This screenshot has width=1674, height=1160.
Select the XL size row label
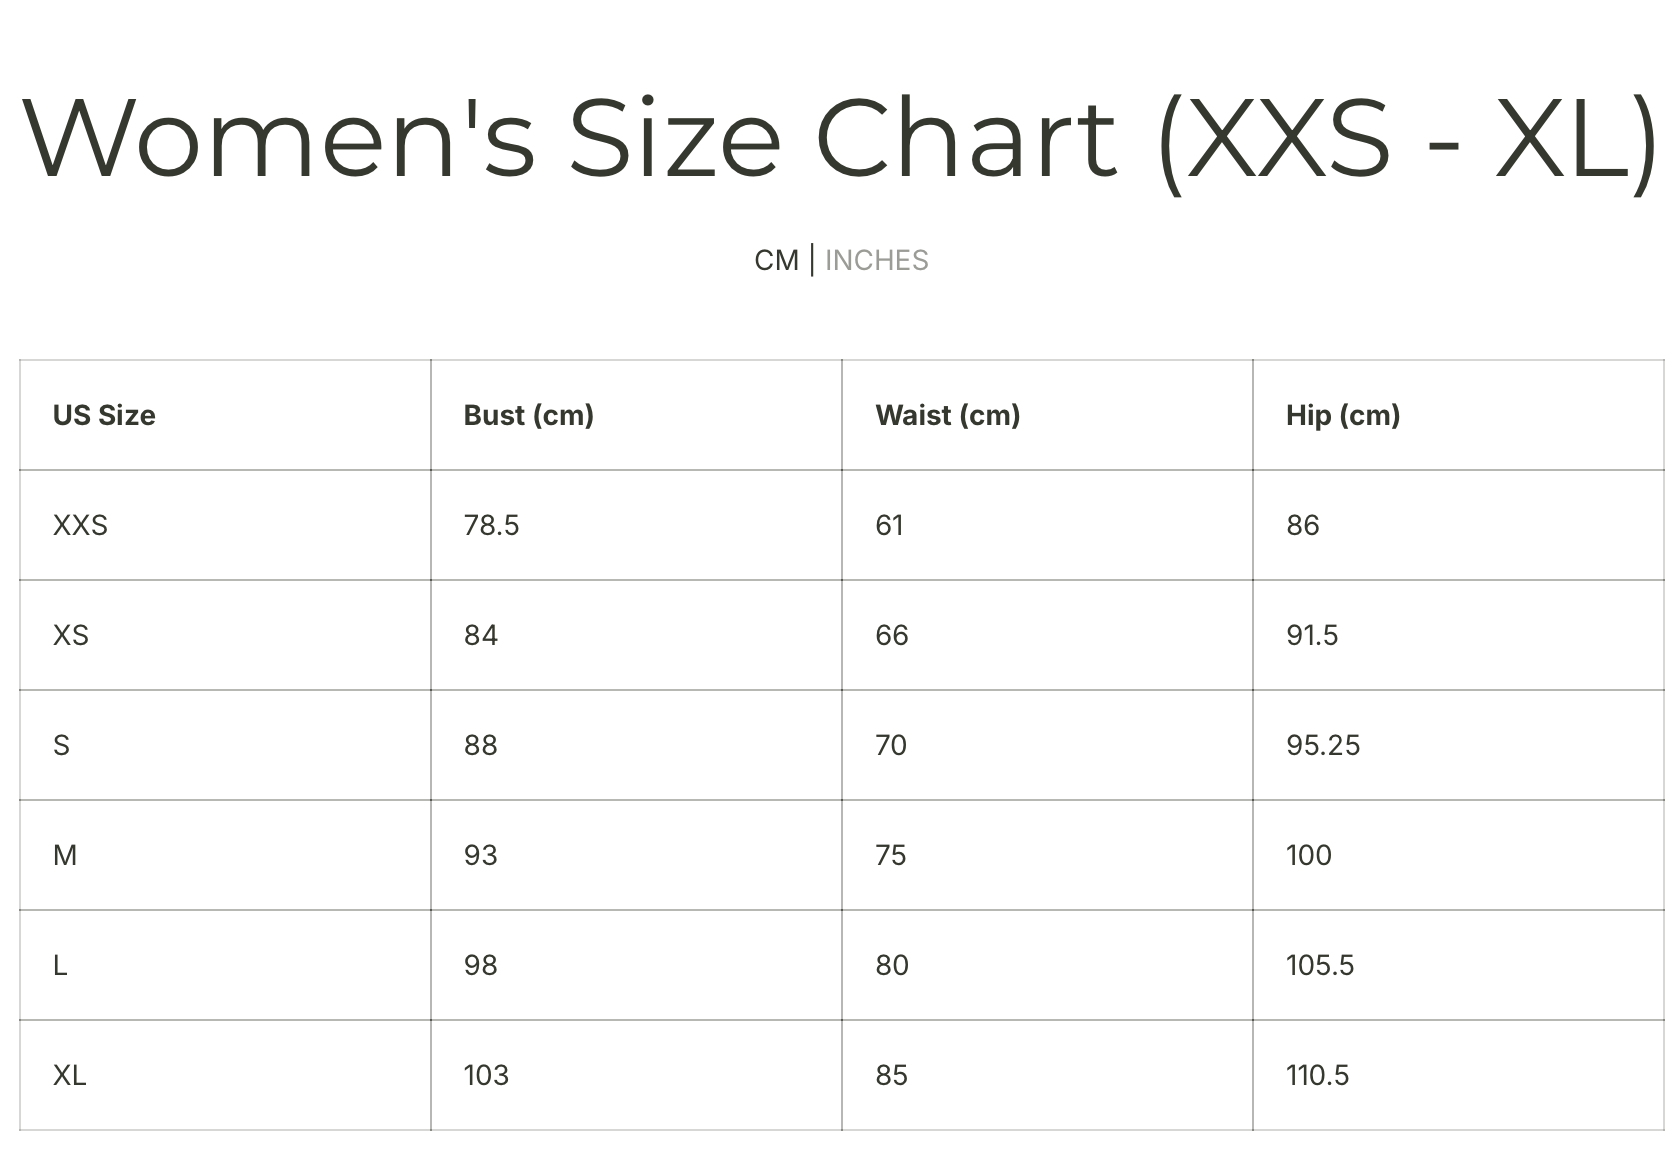click(x=69, y=1075)
